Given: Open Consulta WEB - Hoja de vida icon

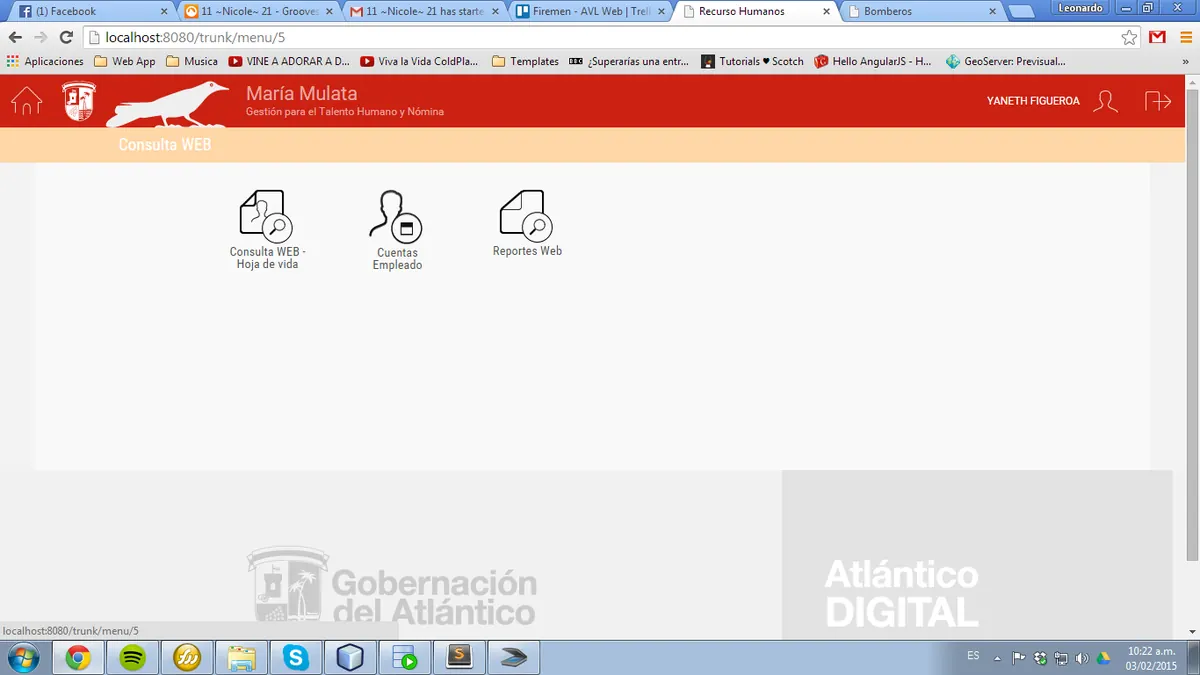Looking at the screenshot, I should (266, 215).
